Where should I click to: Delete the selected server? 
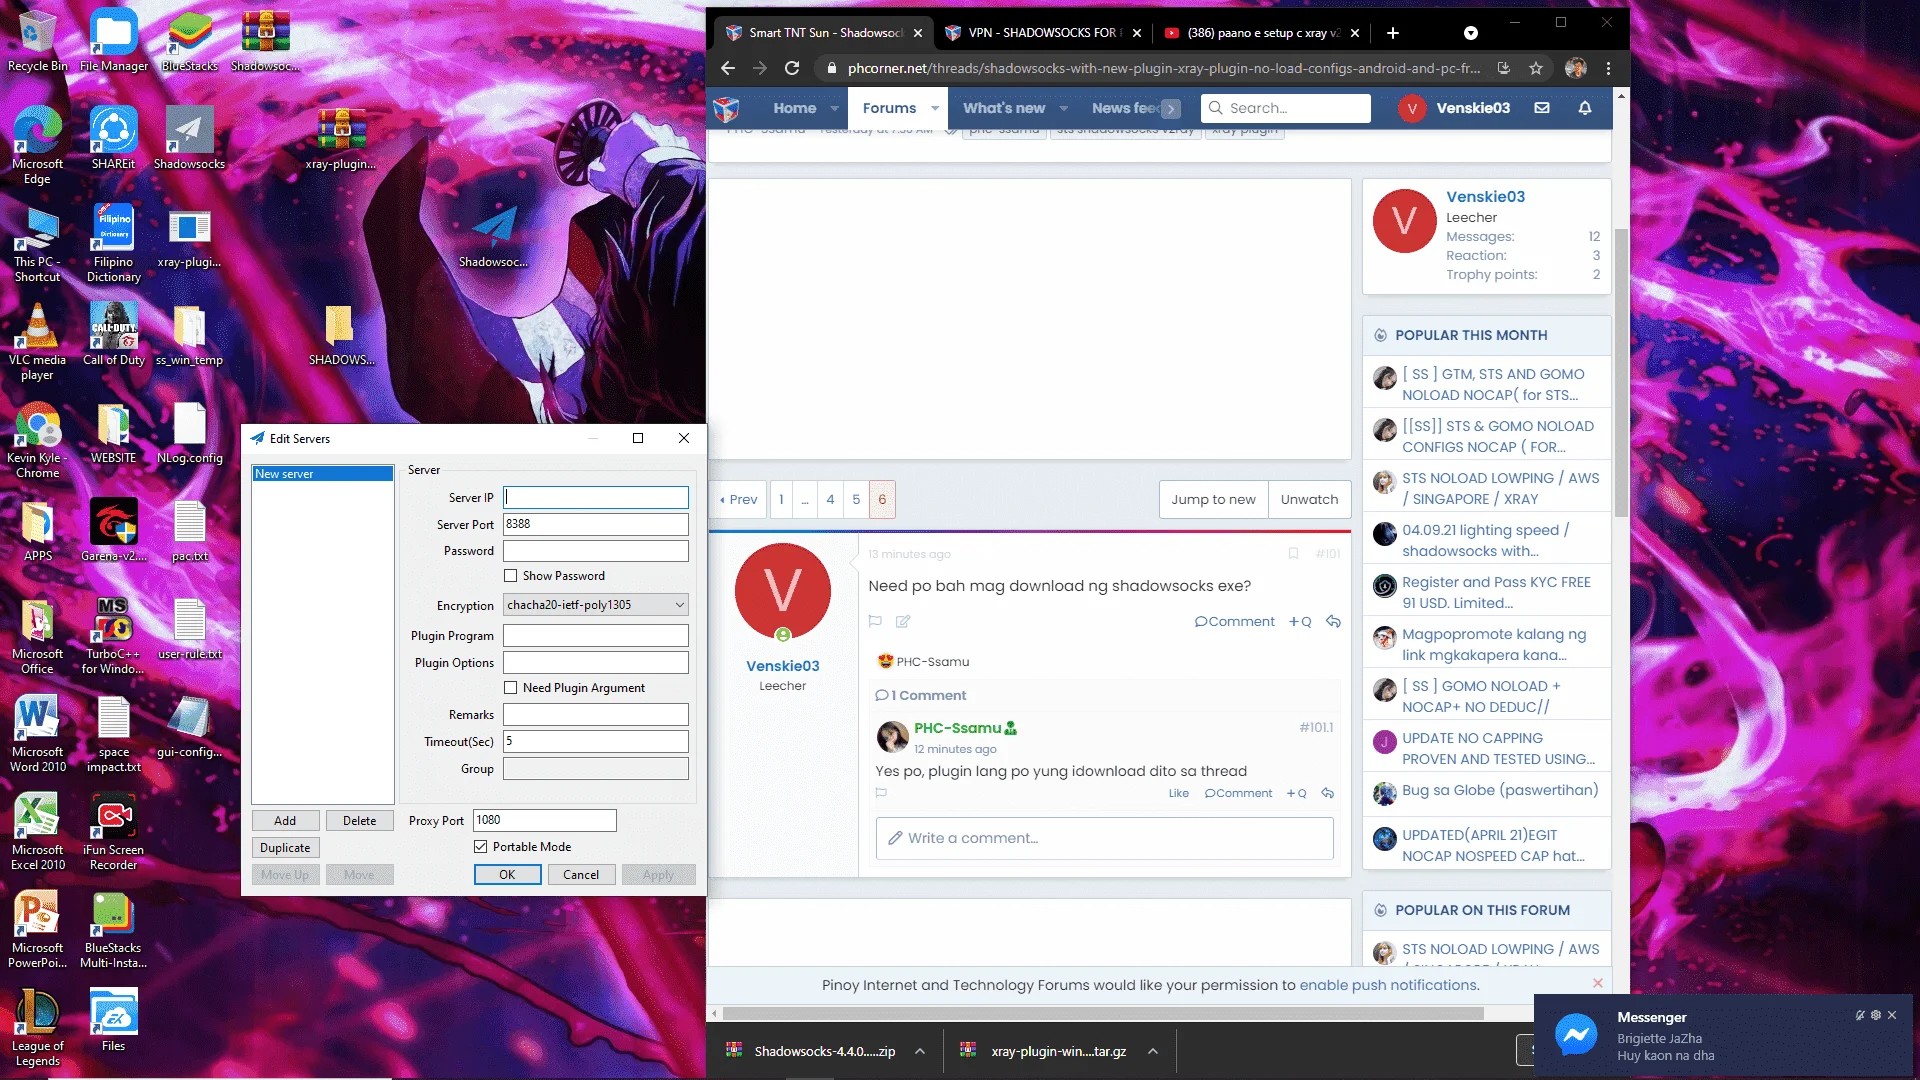(360, 821)
